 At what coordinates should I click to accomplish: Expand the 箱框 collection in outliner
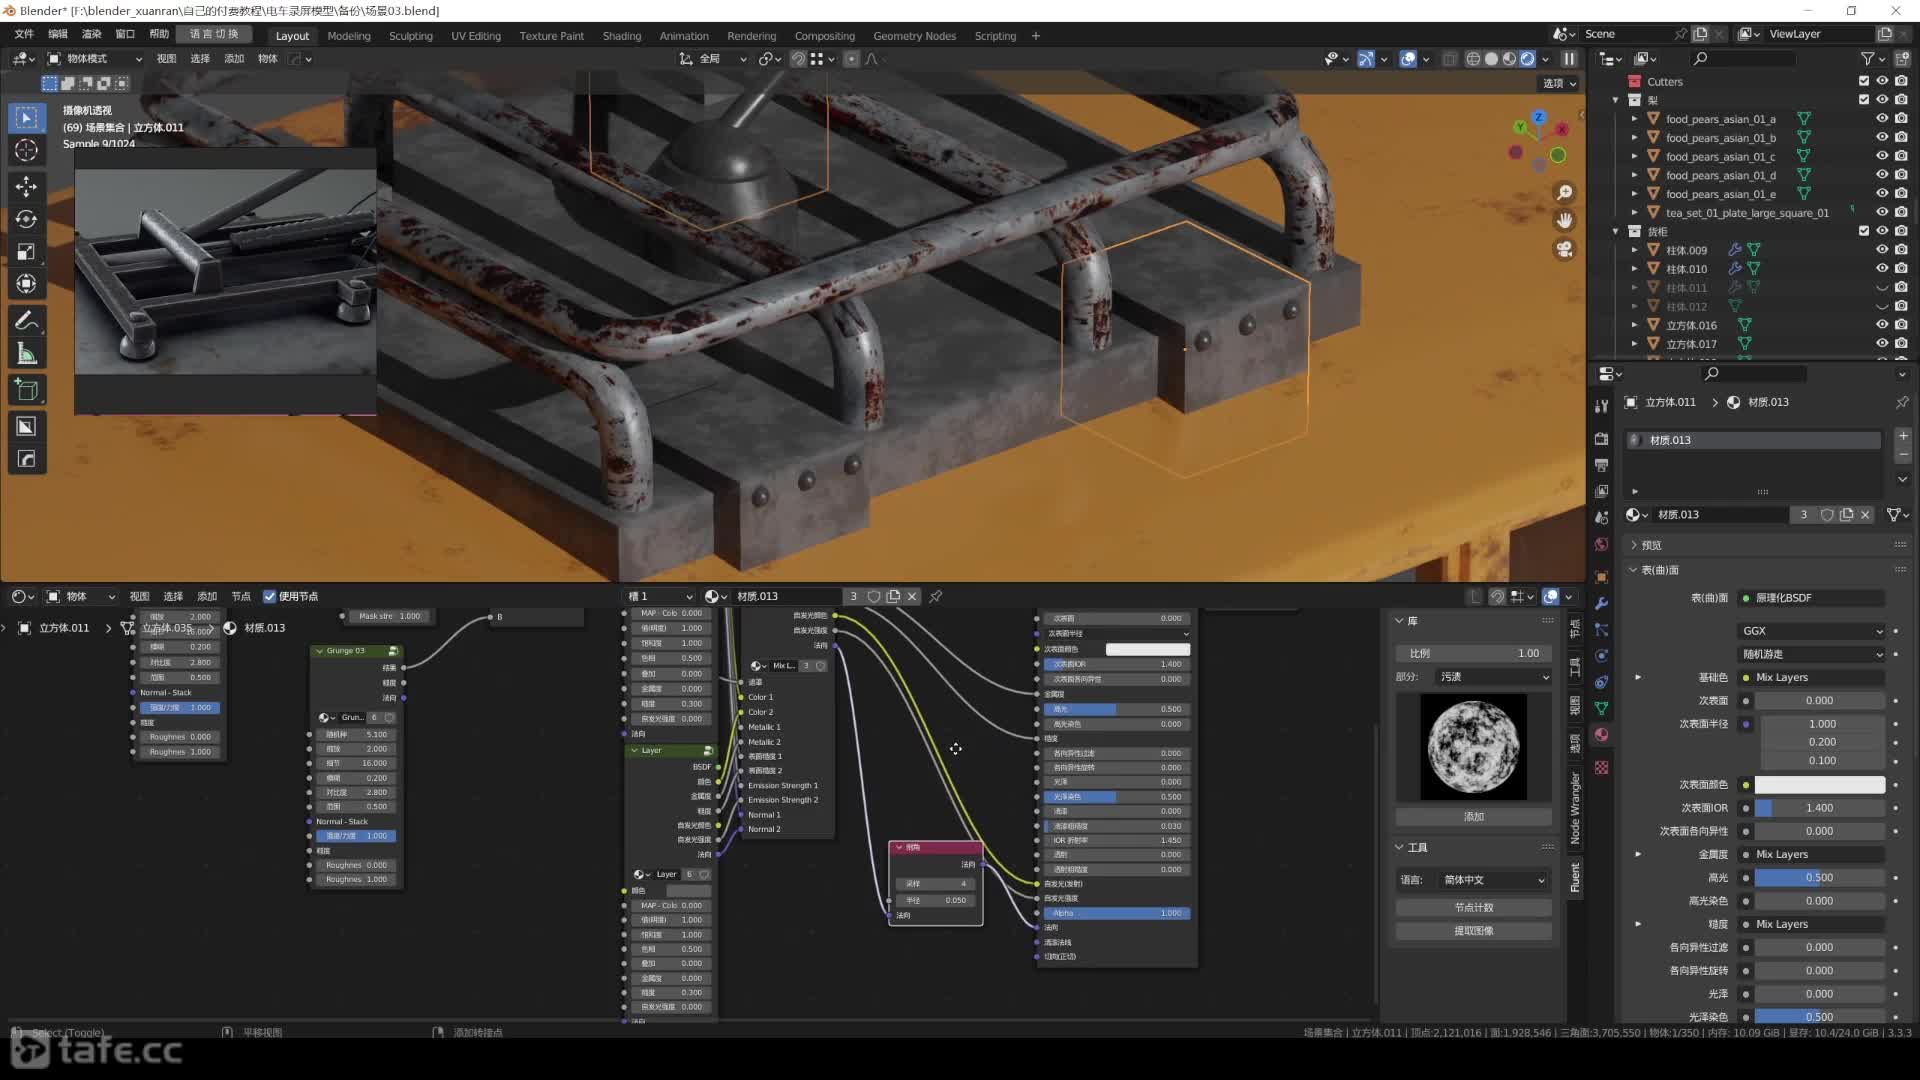pyautogui.click(x=1619, y=231)
